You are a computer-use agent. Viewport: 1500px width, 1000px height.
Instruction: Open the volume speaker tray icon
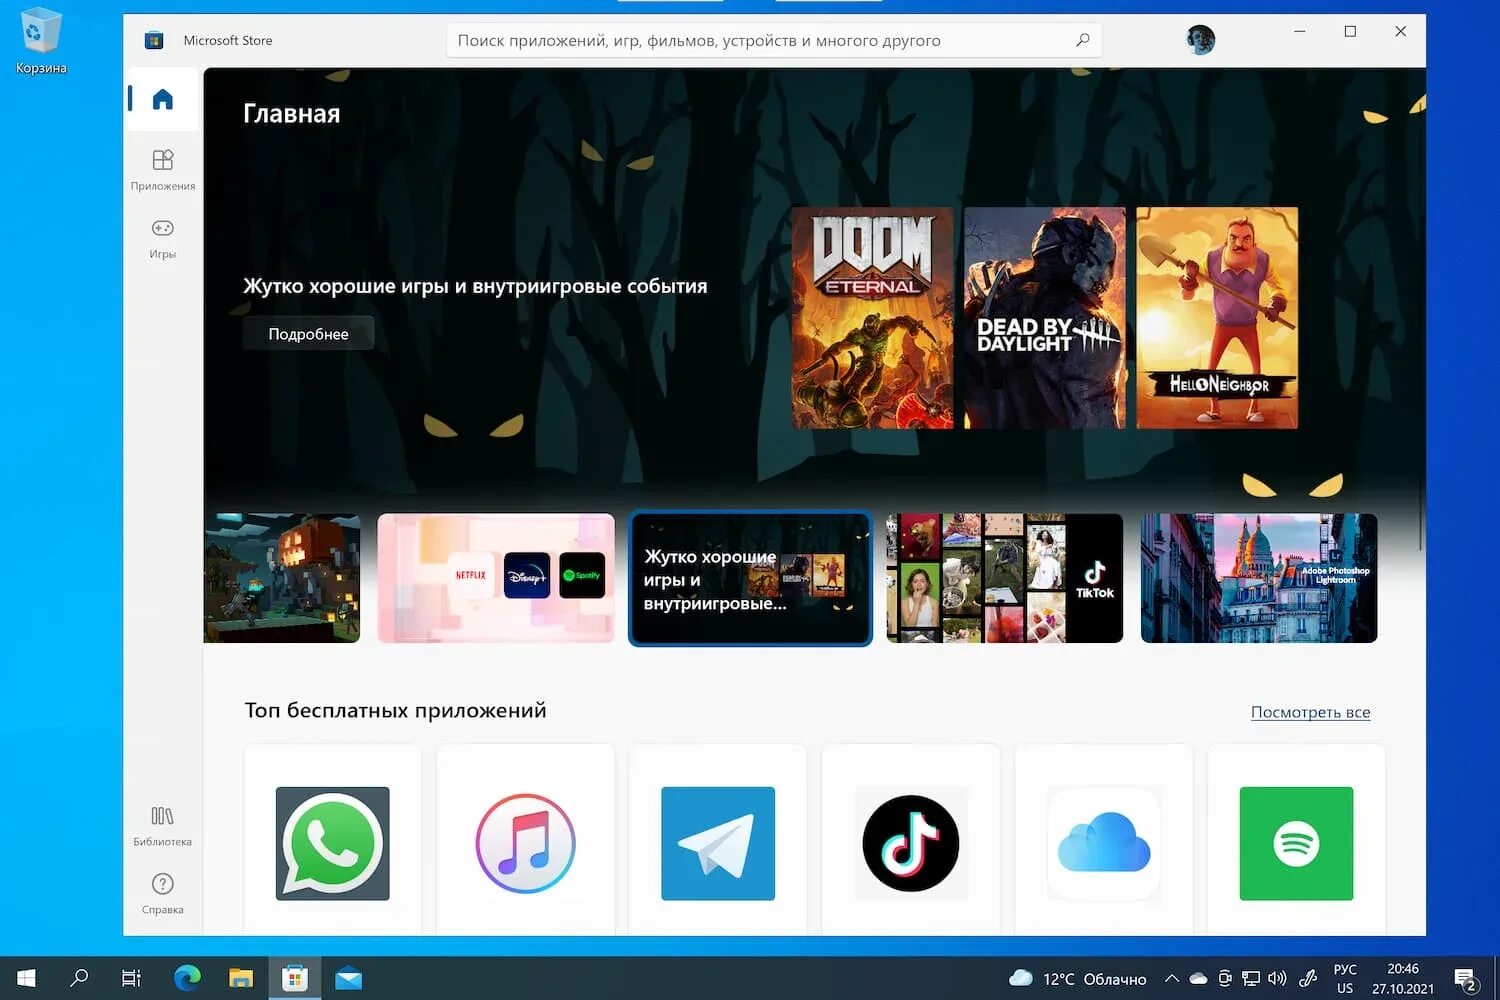click(1277, 978)
